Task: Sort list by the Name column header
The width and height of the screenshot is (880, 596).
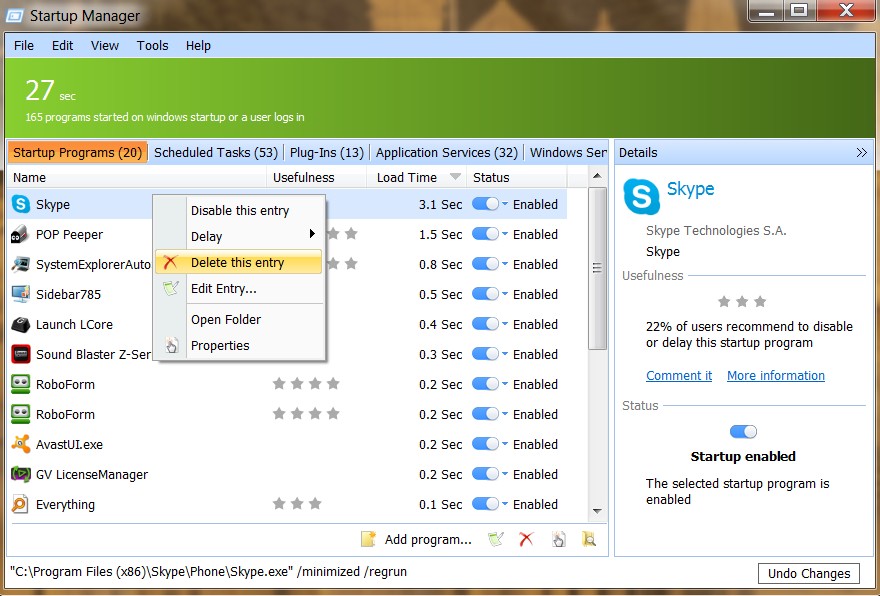Action: tap(138, 177)
